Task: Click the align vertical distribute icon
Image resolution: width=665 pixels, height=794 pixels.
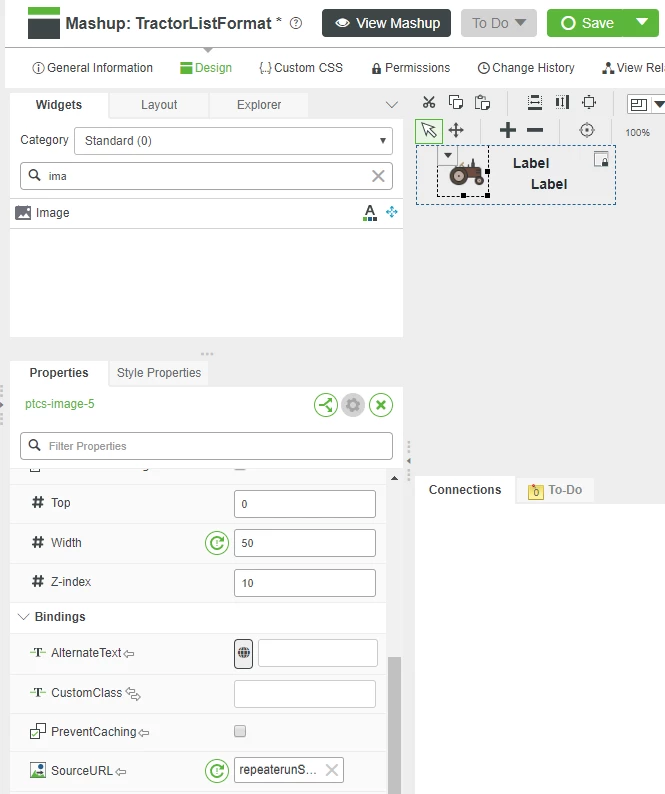Action: (x=535, y=102)
